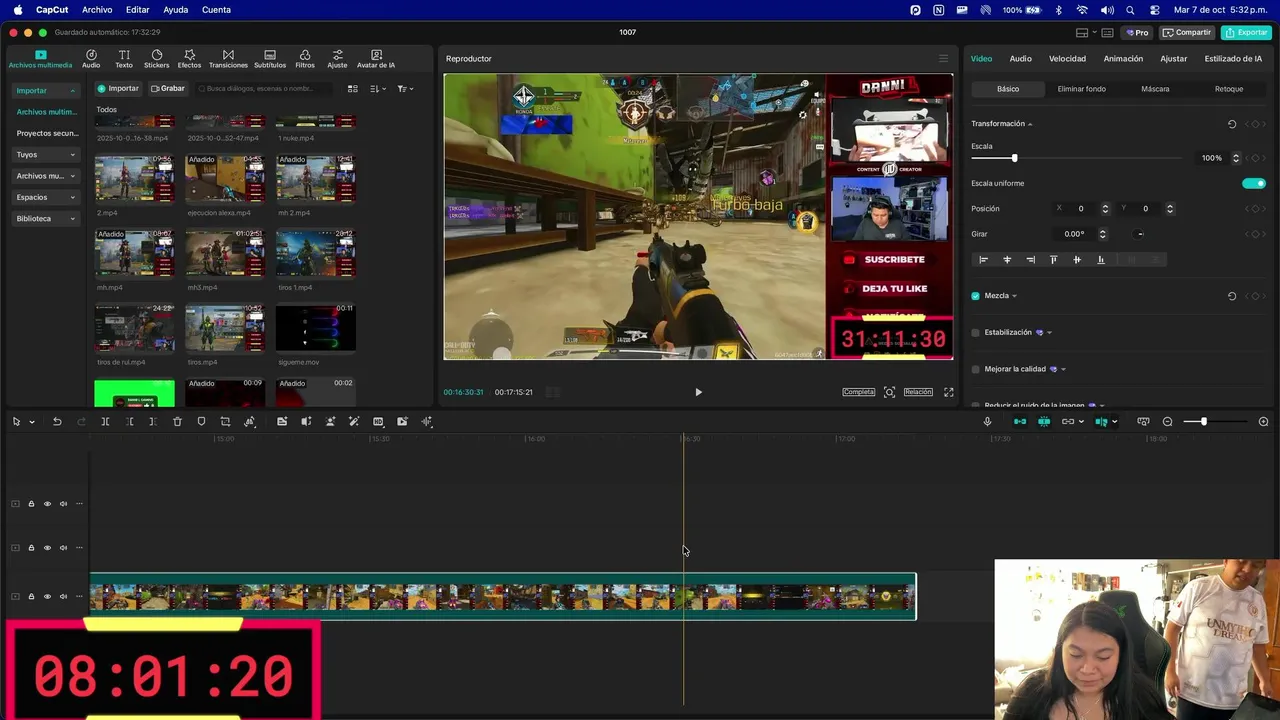Image resolution: width=1280 pixels, height=720 pixels.
Task: Open the Subtítulos panel
Action: point(270,58)
